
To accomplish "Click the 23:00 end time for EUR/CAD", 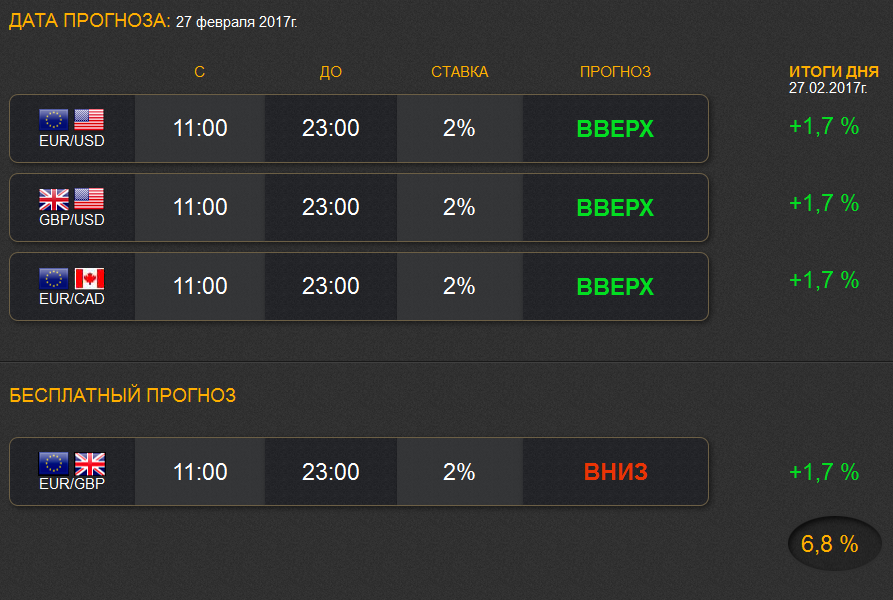I will click(x=330, y=286).
